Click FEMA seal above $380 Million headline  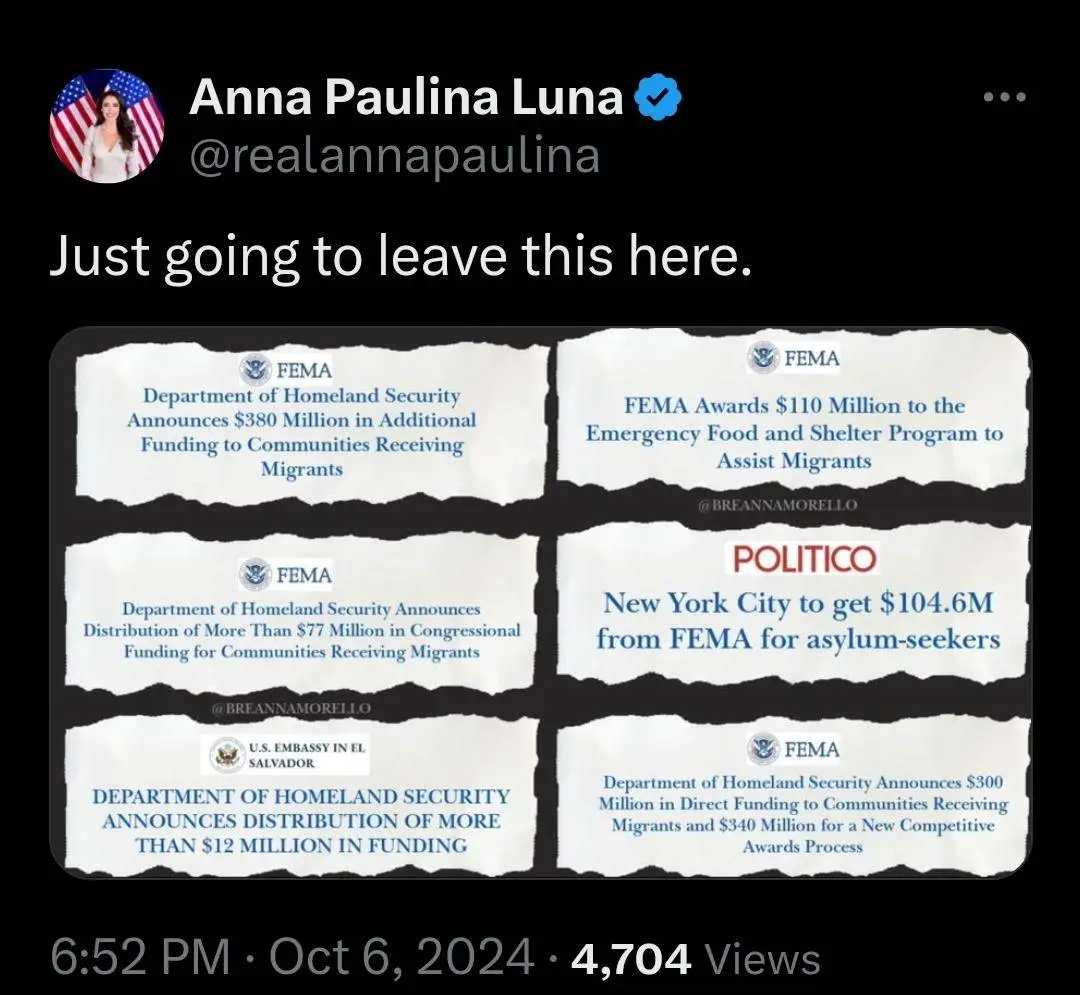point(254,370)
